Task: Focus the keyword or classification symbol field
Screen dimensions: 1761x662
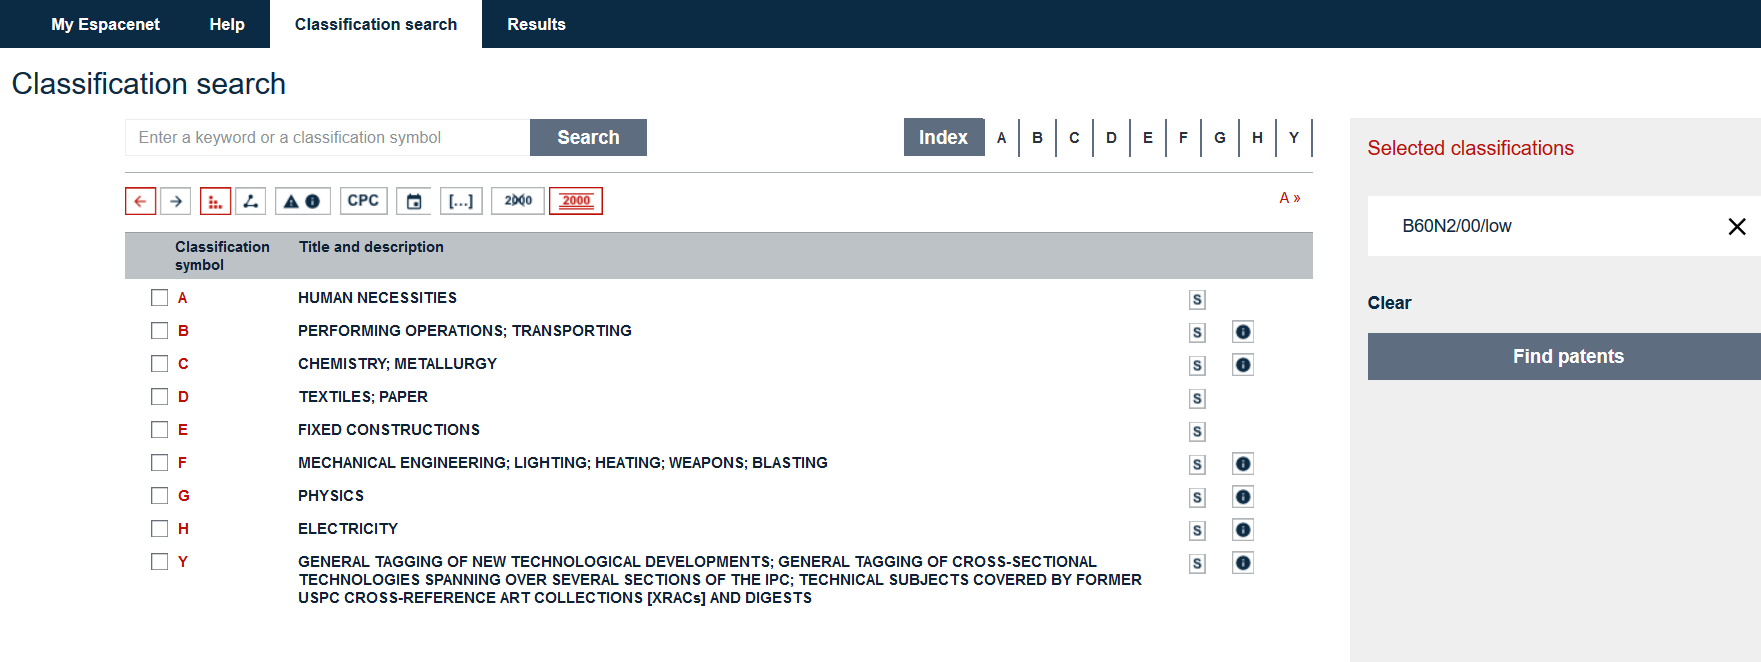Action: 327,137
